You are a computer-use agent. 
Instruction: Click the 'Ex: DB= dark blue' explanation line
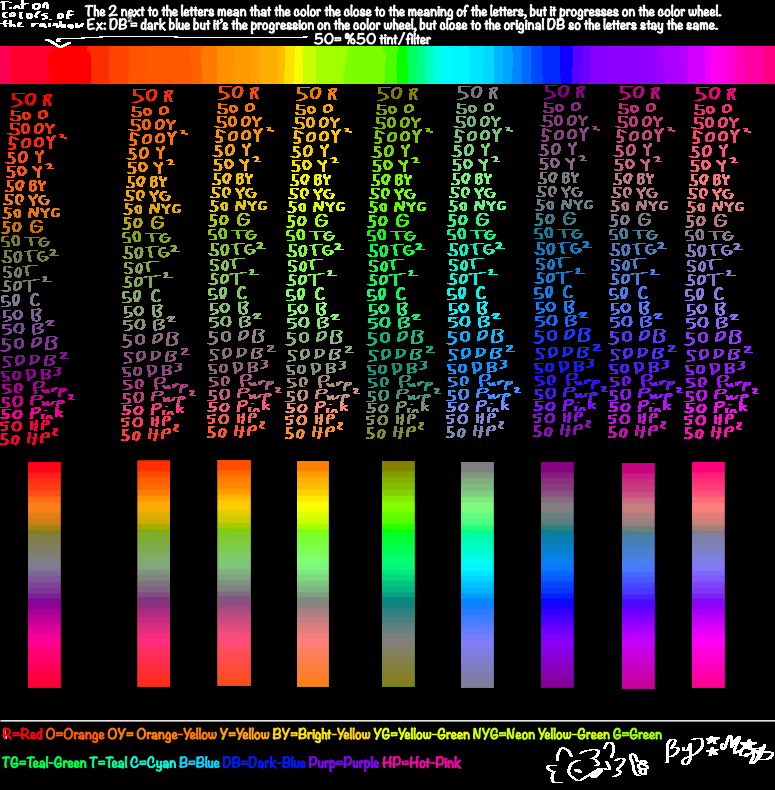coord(400,25)
